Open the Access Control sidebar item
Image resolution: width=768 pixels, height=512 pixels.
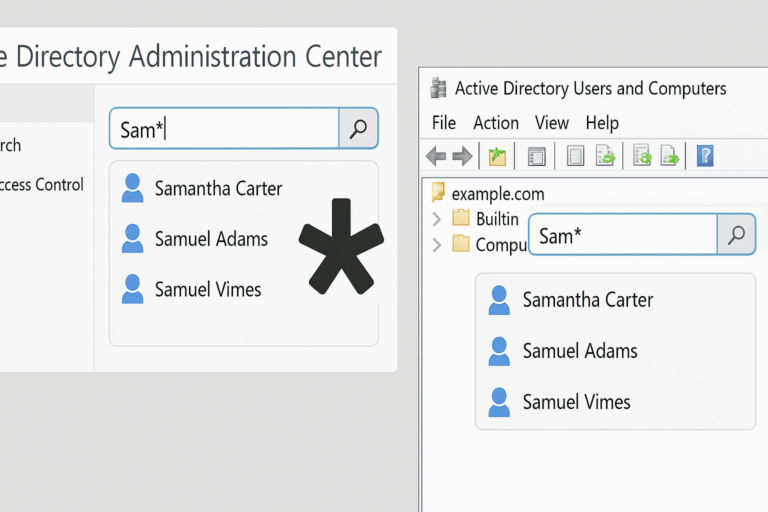[x=42, y=185]
